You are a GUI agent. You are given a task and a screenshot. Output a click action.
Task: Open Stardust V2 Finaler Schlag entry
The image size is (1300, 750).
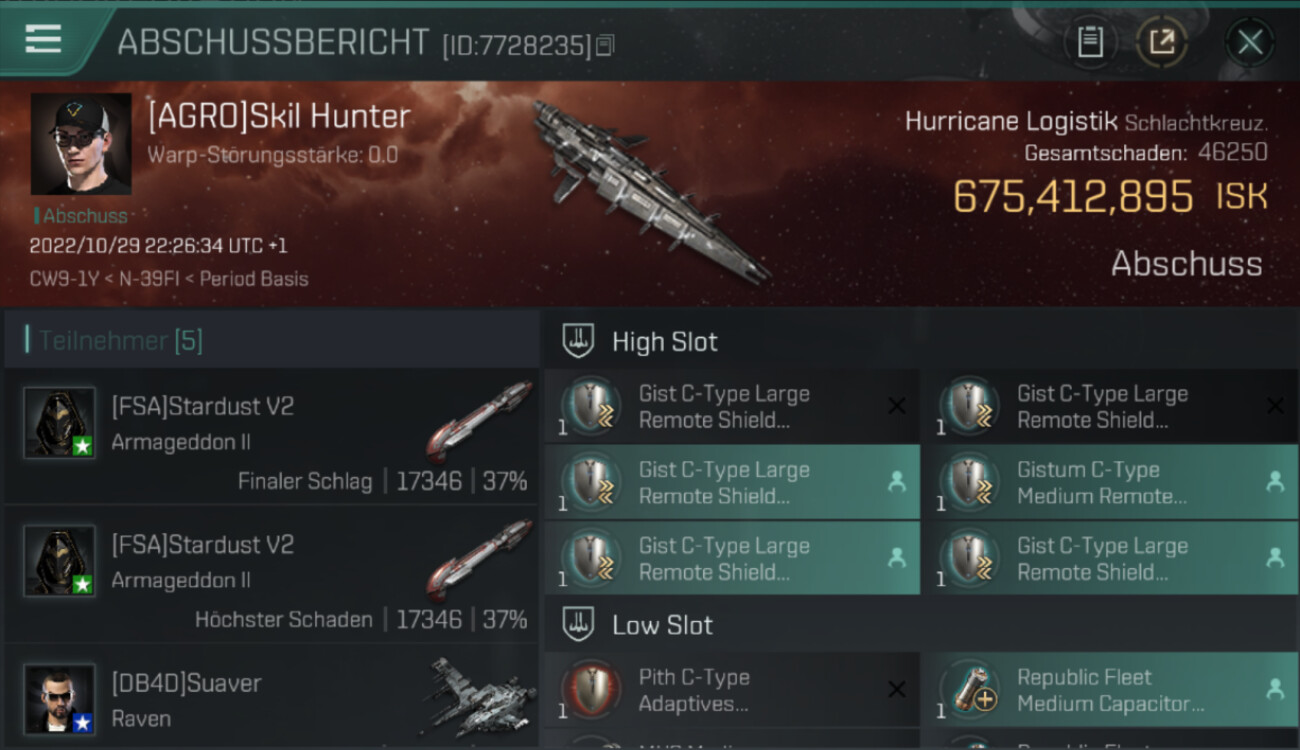(272, 436)
